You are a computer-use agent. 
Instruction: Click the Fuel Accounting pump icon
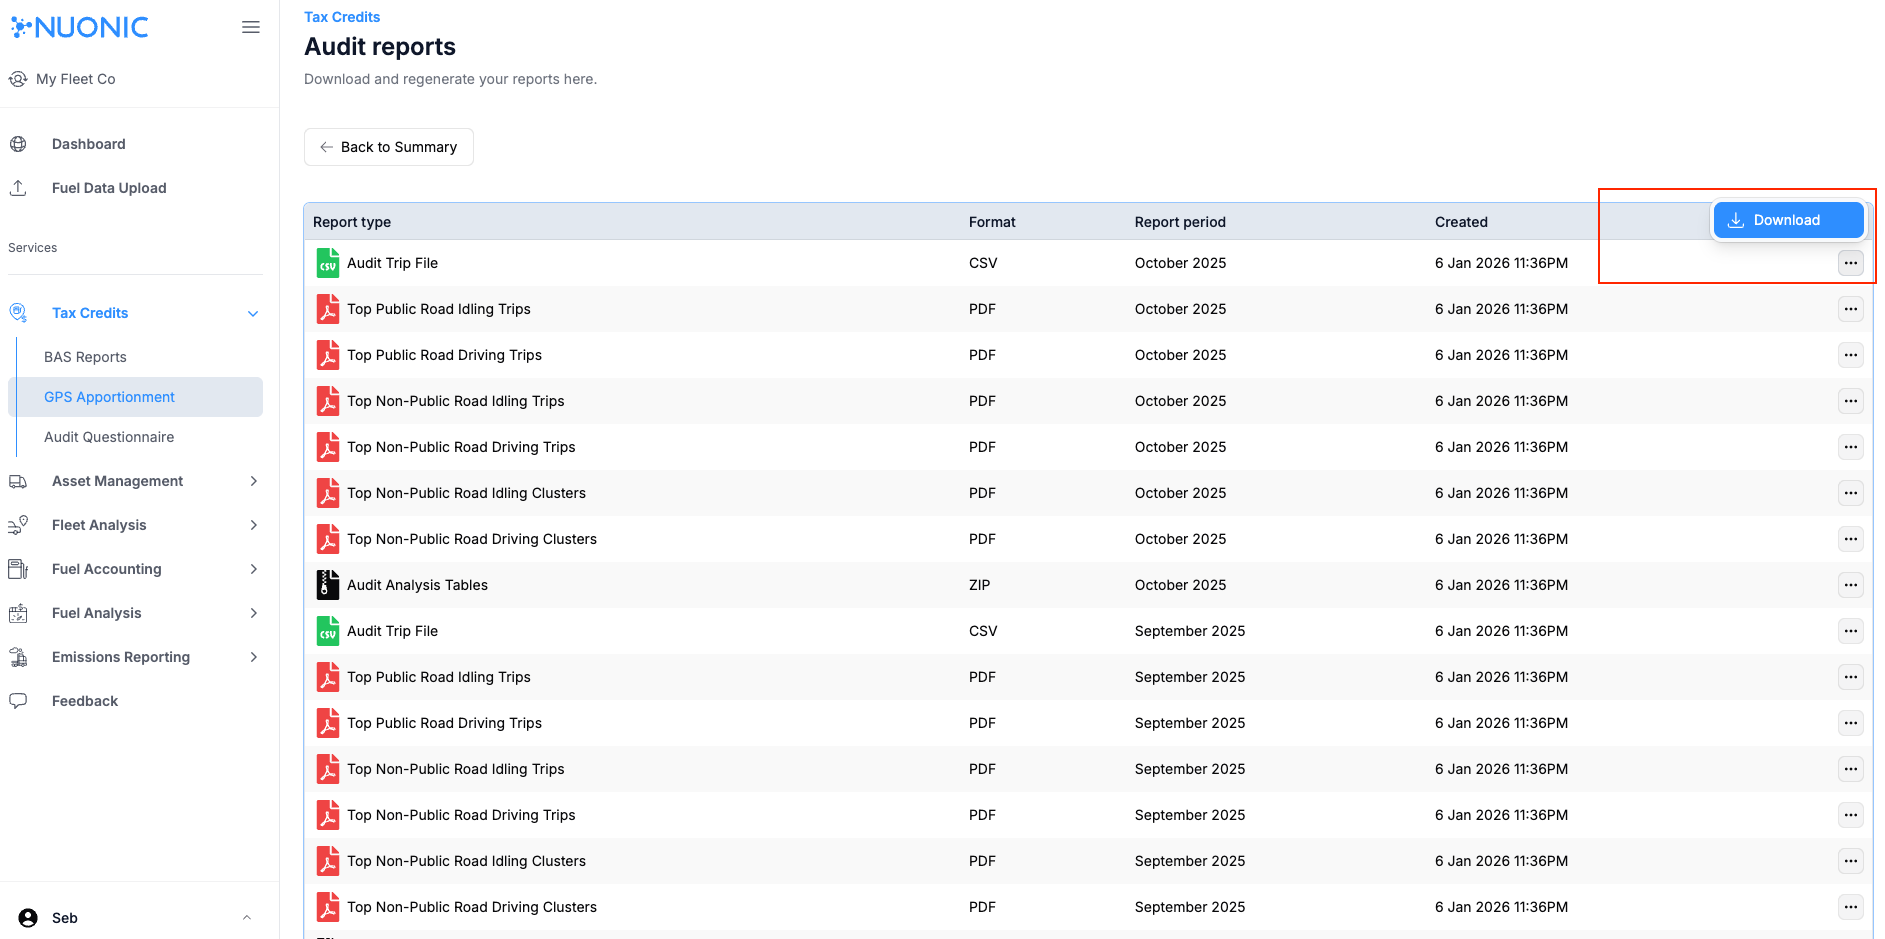click(x=18, y=569)
